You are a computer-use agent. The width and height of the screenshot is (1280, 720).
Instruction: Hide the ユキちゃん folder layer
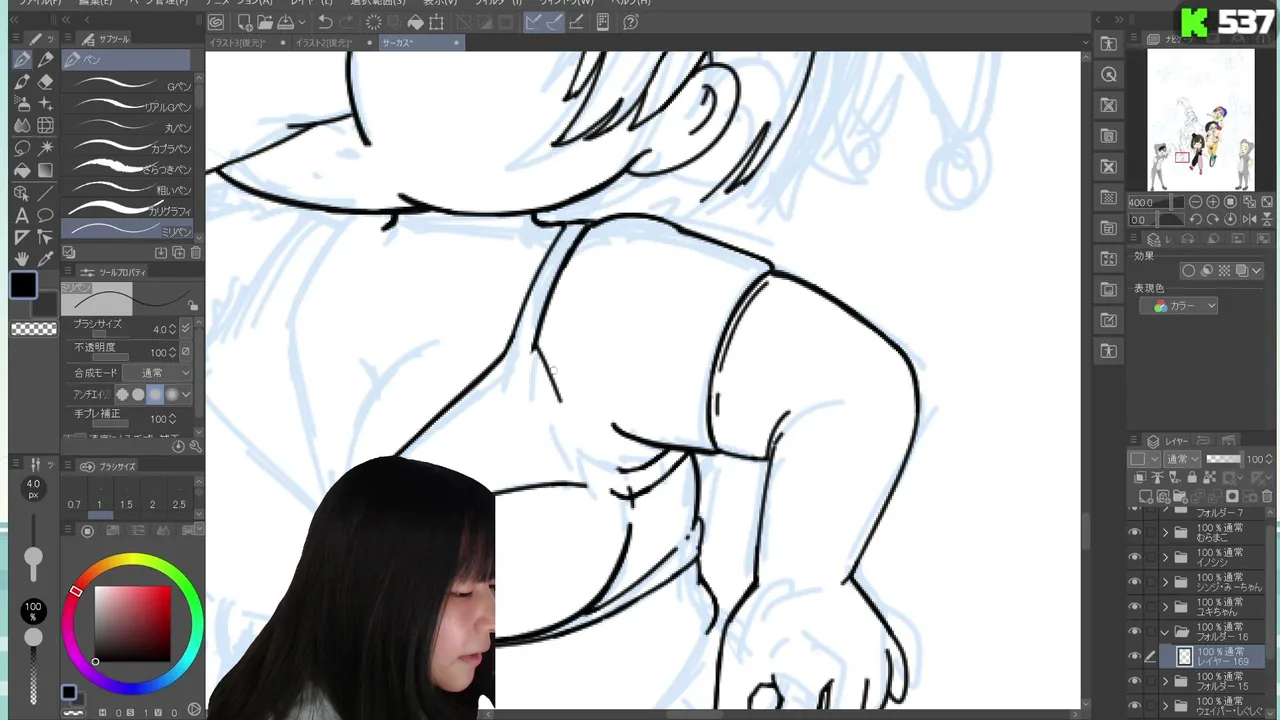[1134, 607]
